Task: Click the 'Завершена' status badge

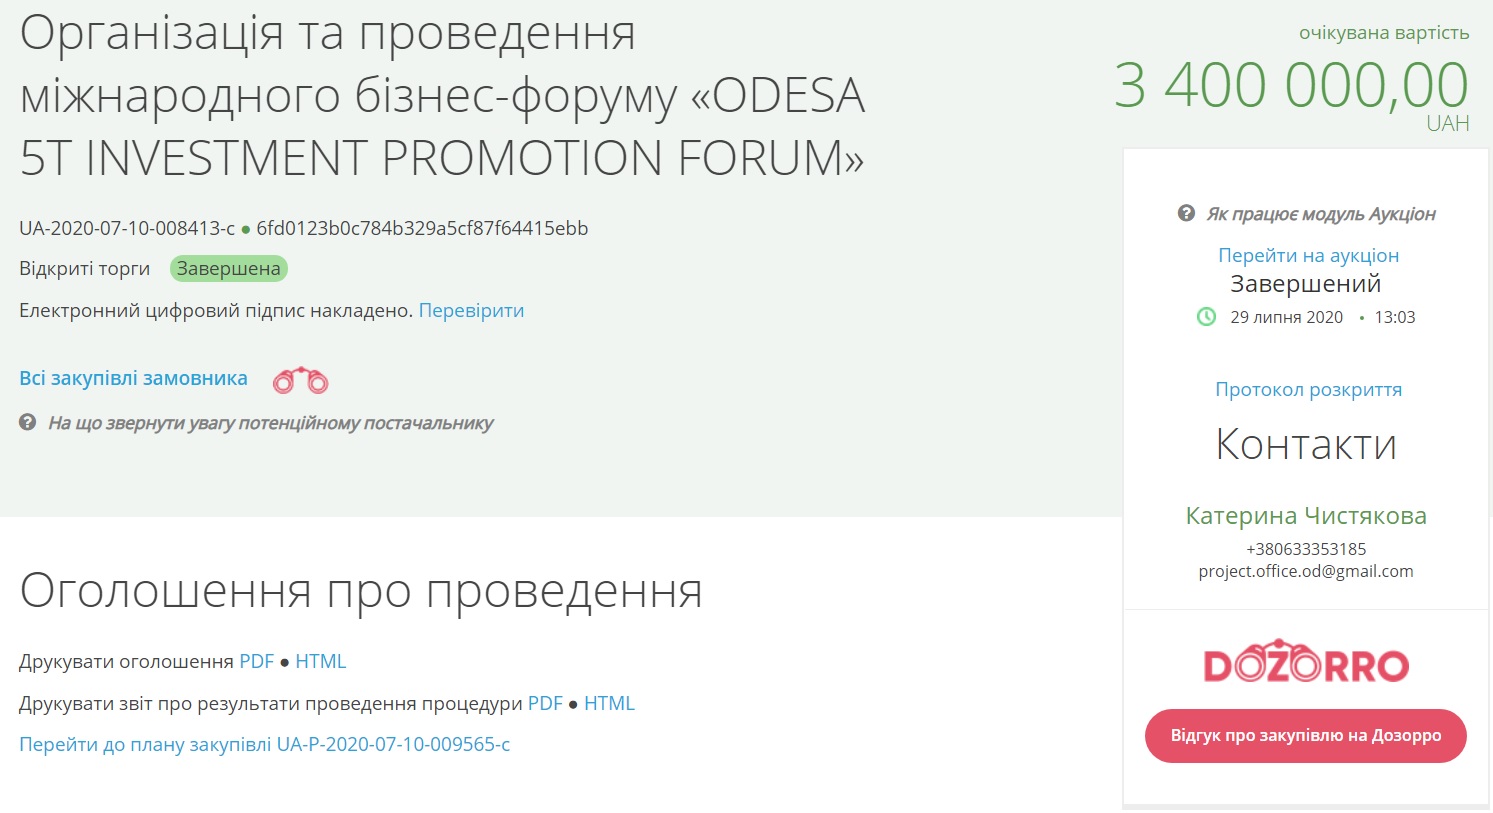Action: coord(228,269)
